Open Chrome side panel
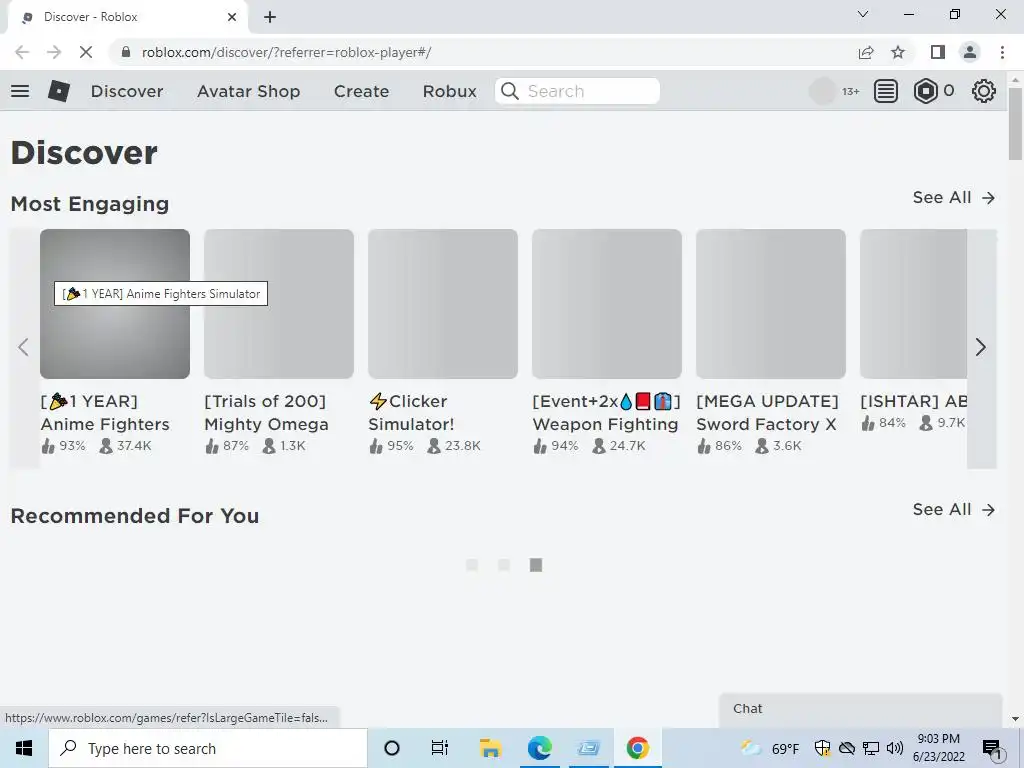Viewport: 1024px width, 768px height. point(938,52)
